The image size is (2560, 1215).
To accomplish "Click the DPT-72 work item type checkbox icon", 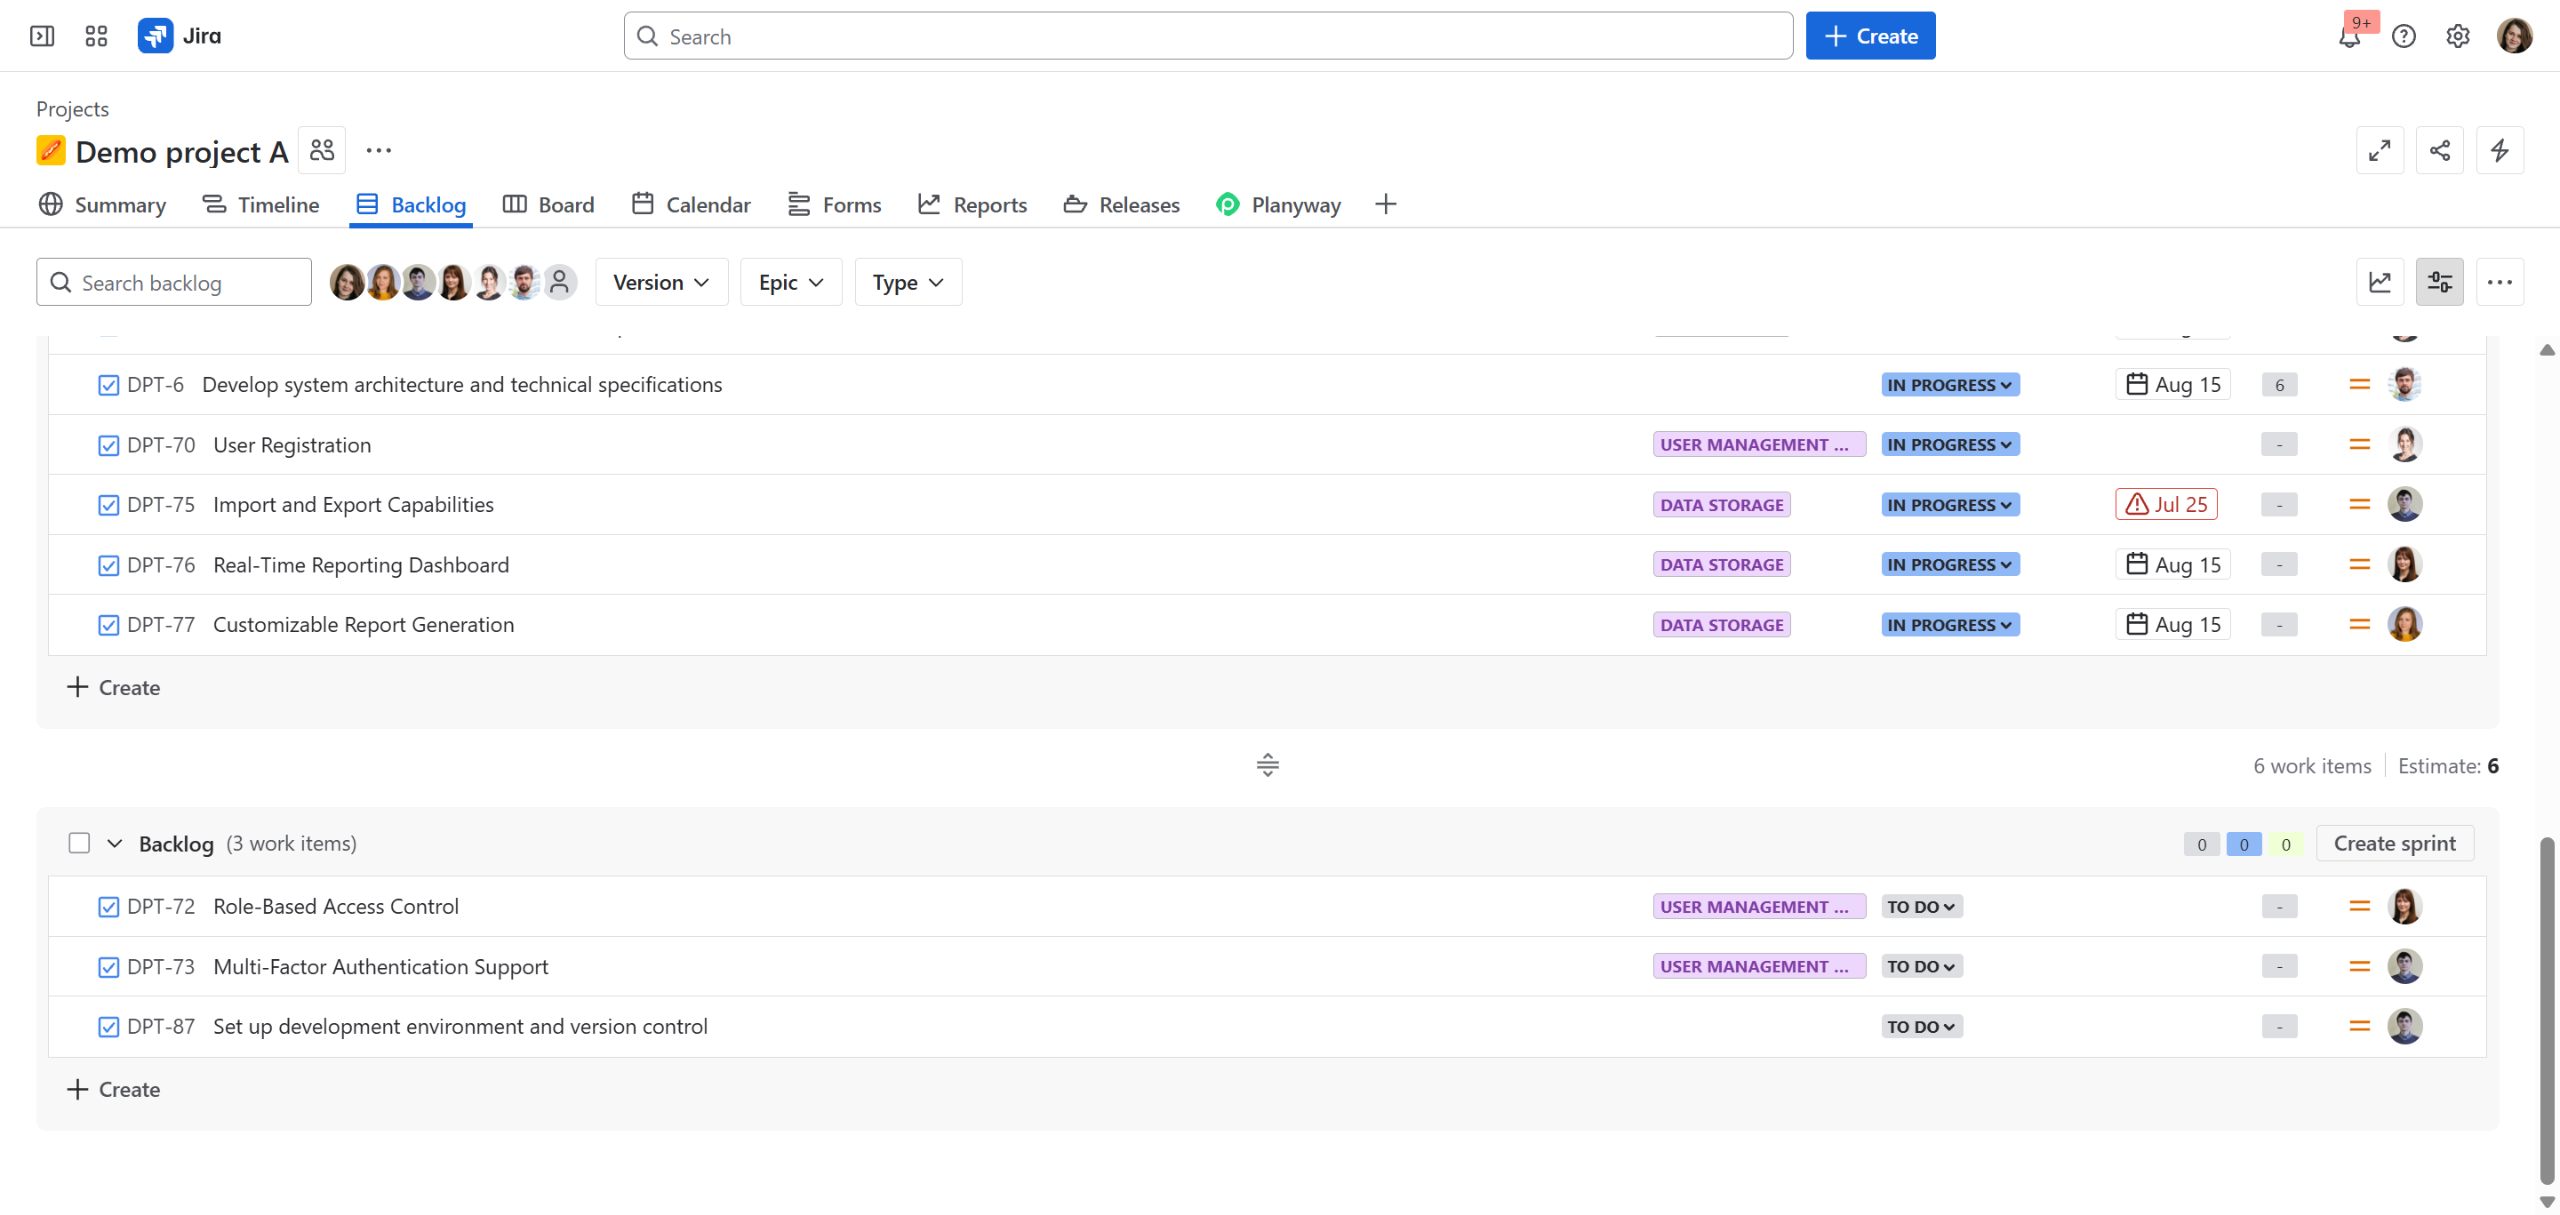I will [x=109, y=907].
